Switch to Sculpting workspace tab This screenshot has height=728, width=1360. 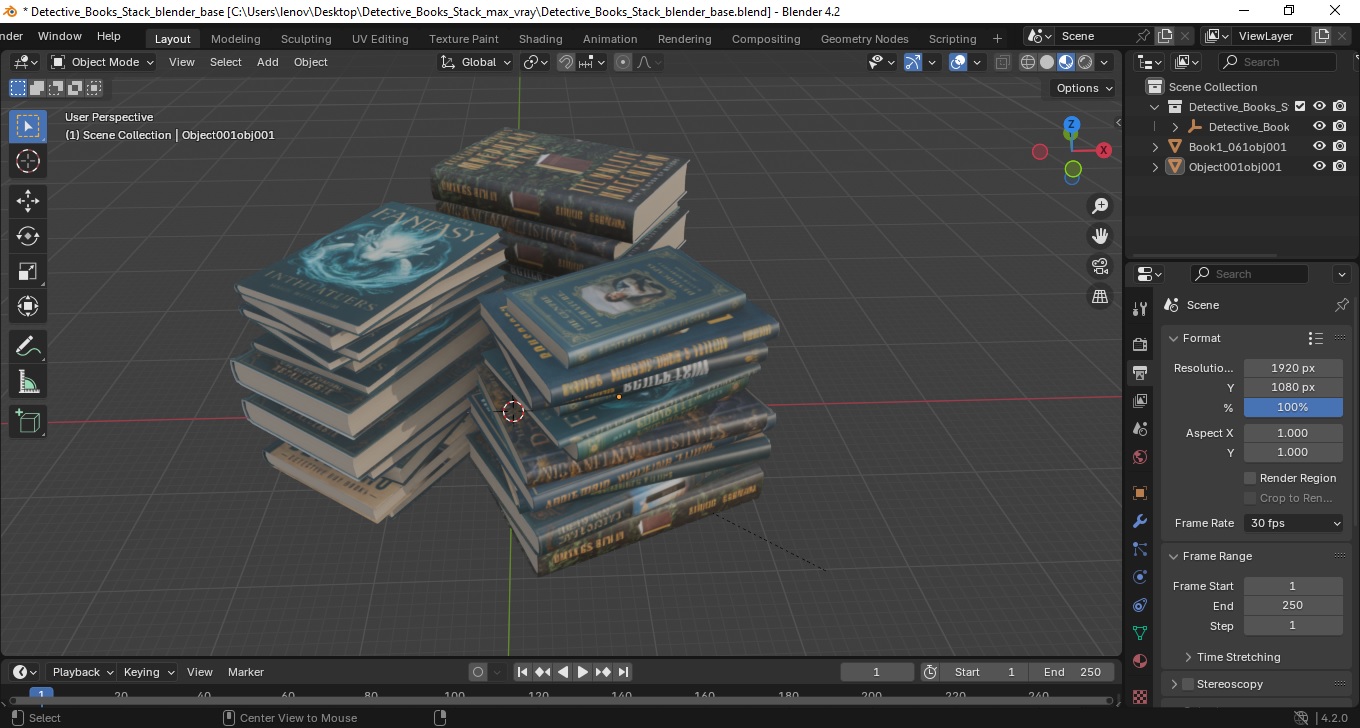click(x=306, y=39)
